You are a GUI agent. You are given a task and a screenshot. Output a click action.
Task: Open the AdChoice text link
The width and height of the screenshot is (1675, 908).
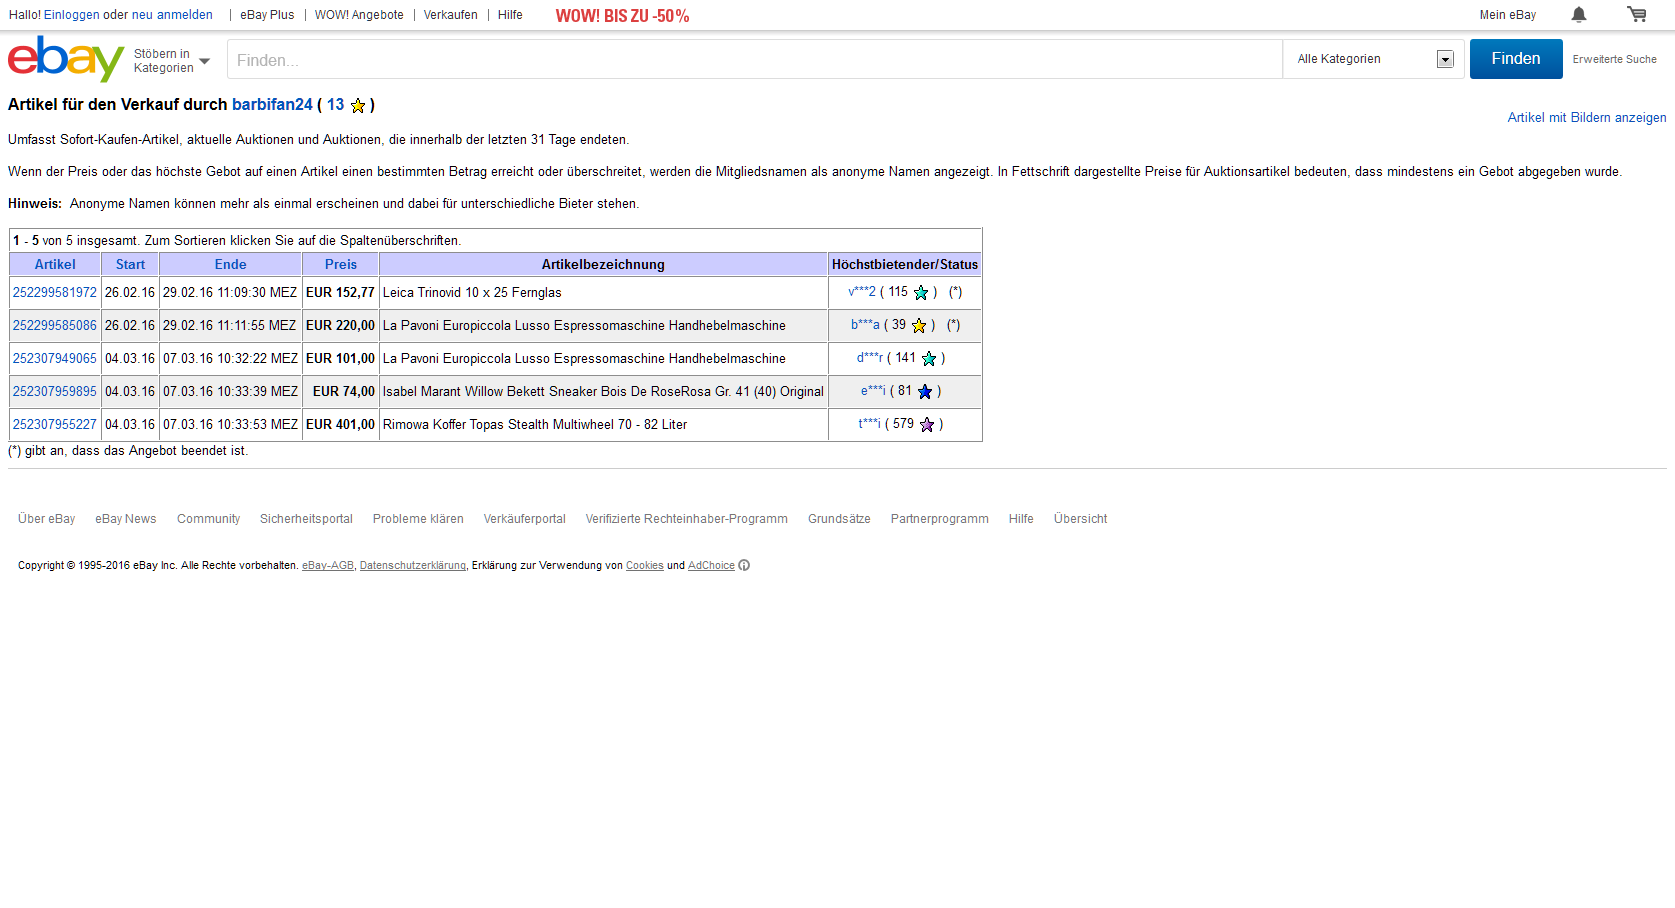(711, 566)
